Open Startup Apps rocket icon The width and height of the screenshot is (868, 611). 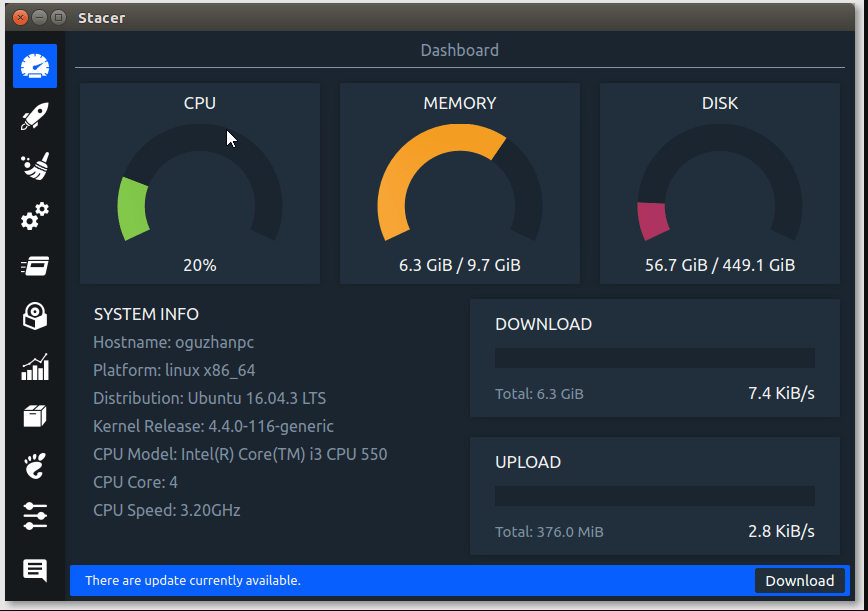click(x=35, y=116)
